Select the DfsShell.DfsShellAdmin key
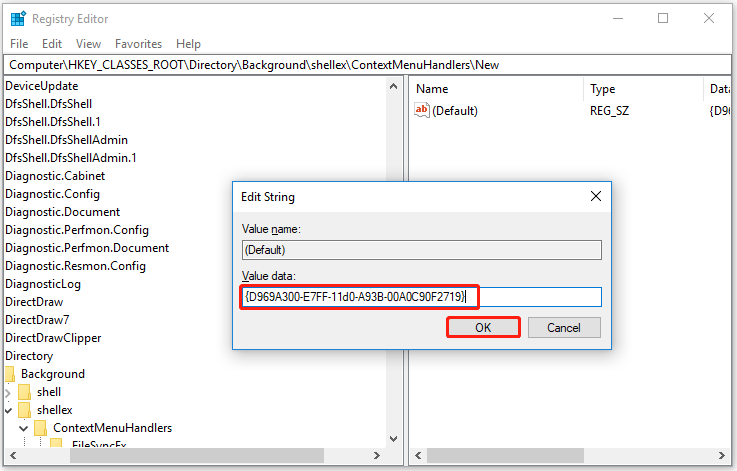737x471 pixels. (x=66, y=140)
